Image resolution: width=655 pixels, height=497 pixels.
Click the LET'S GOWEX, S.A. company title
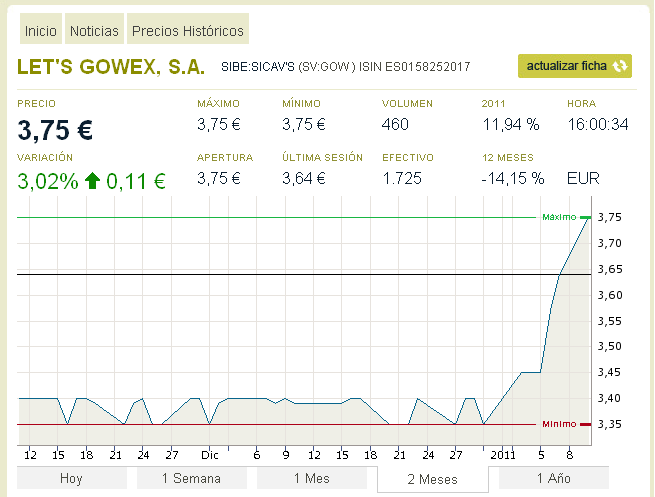111,67
